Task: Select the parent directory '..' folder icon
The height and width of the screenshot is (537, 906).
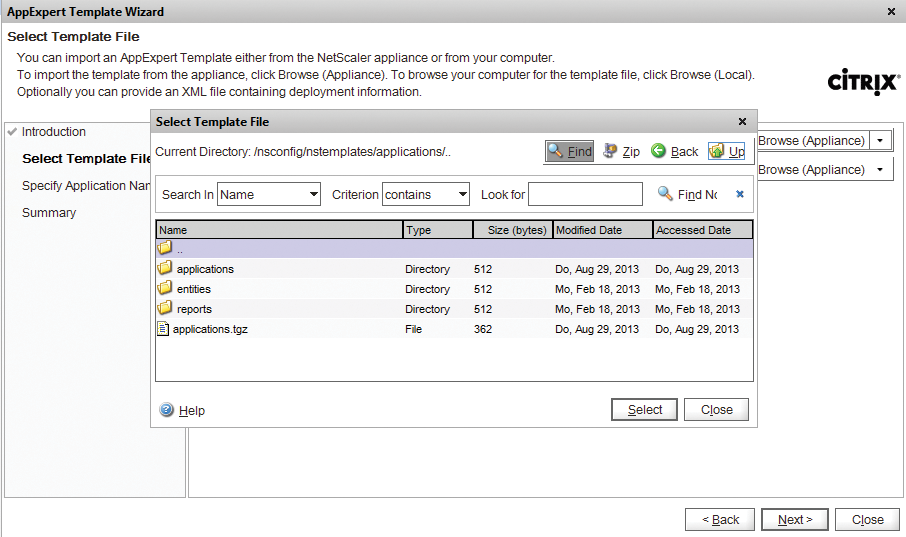Action: 165,248
